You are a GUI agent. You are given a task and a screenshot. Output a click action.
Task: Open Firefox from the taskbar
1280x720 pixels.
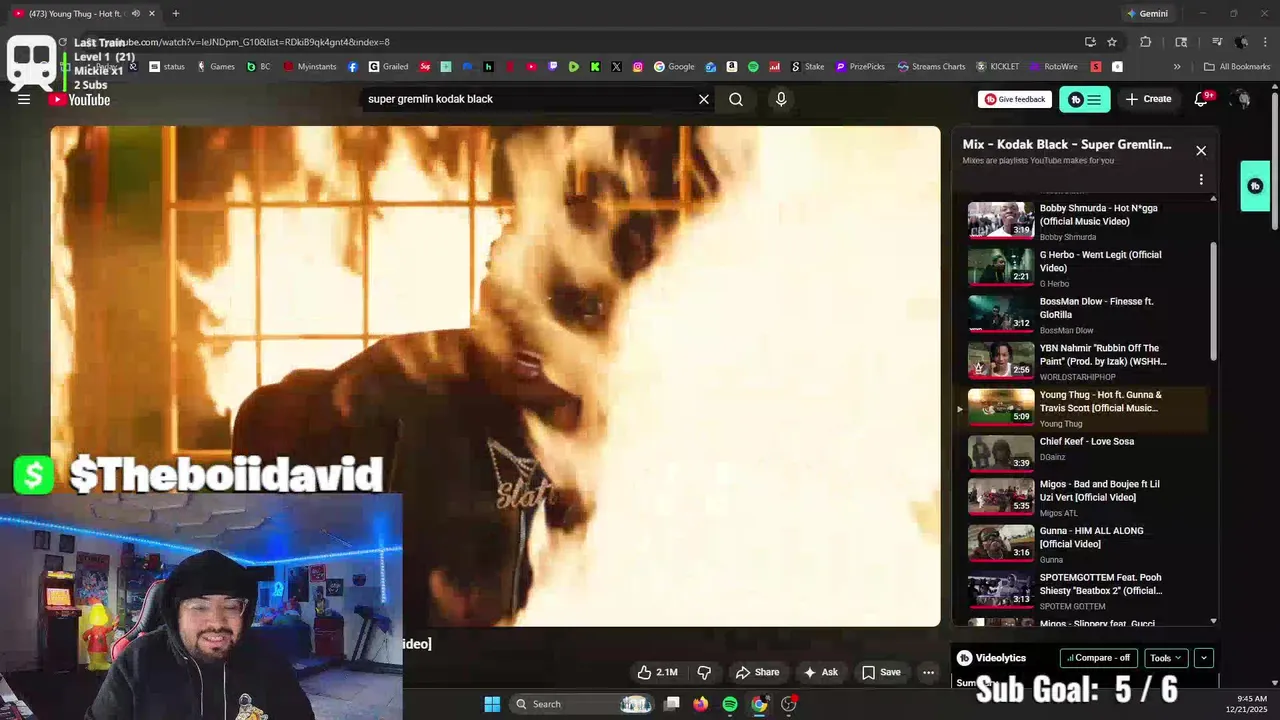tap(701, 704)
